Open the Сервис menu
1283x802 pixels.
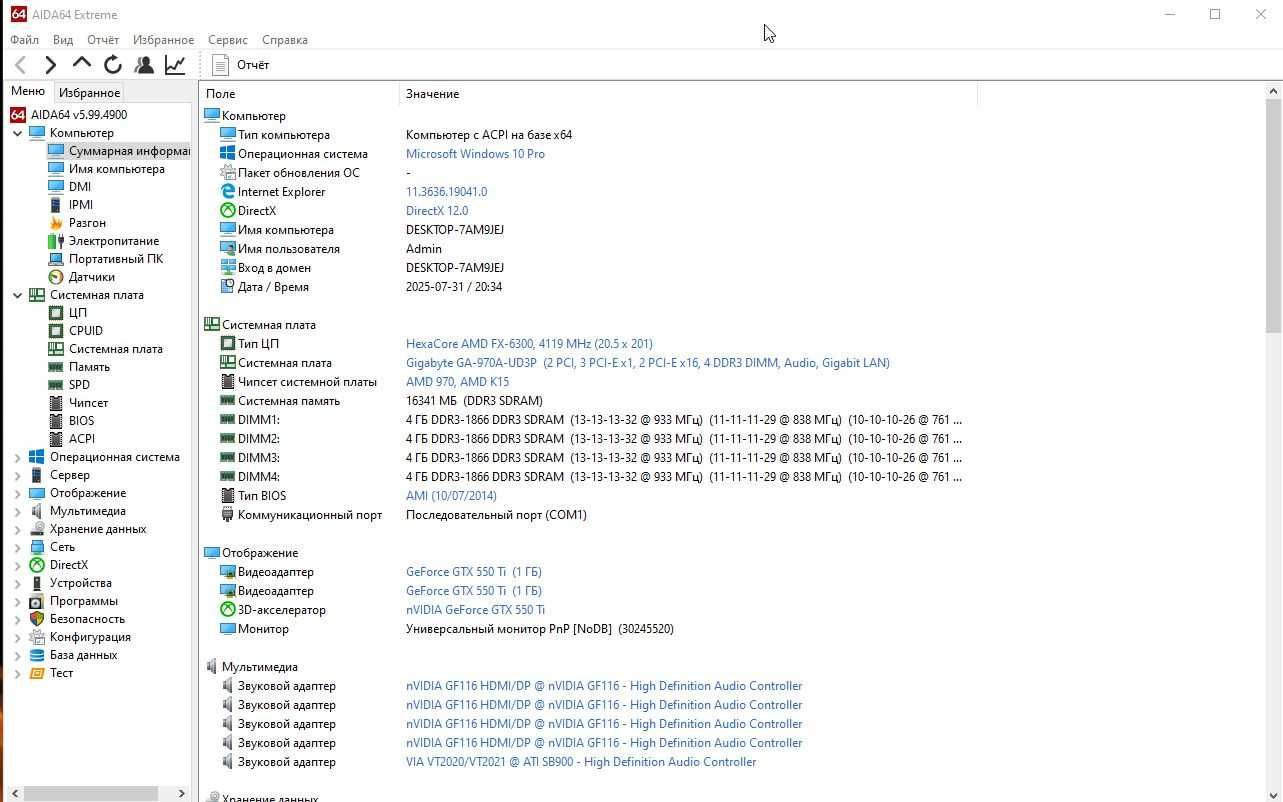click(x=228, y=40)
